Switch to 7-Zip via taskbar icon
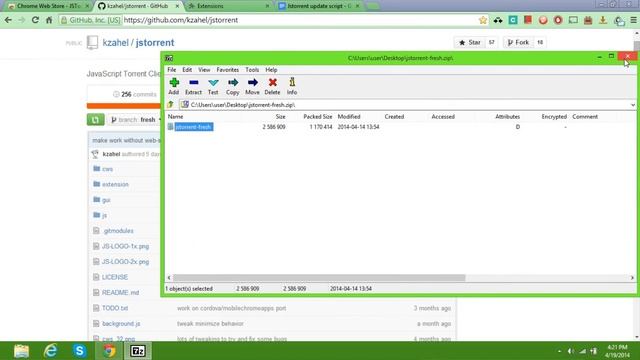The width and height of the screenshot is (640, 360). 138,351
